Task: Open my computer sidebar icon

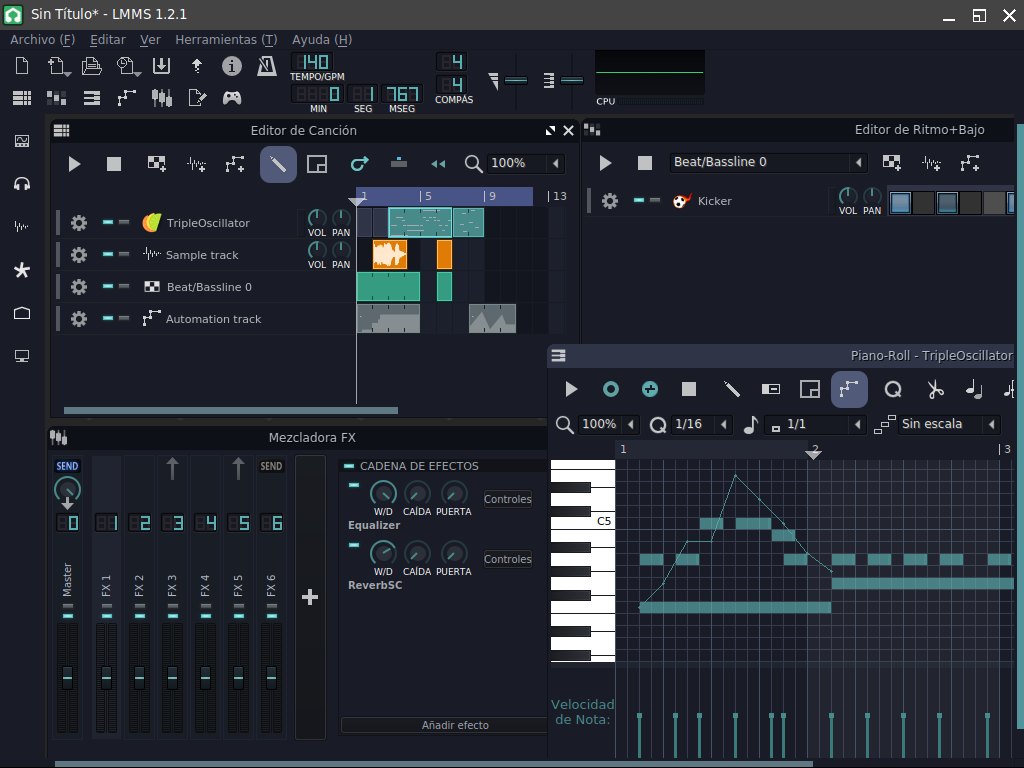Action: coord(22,357)
